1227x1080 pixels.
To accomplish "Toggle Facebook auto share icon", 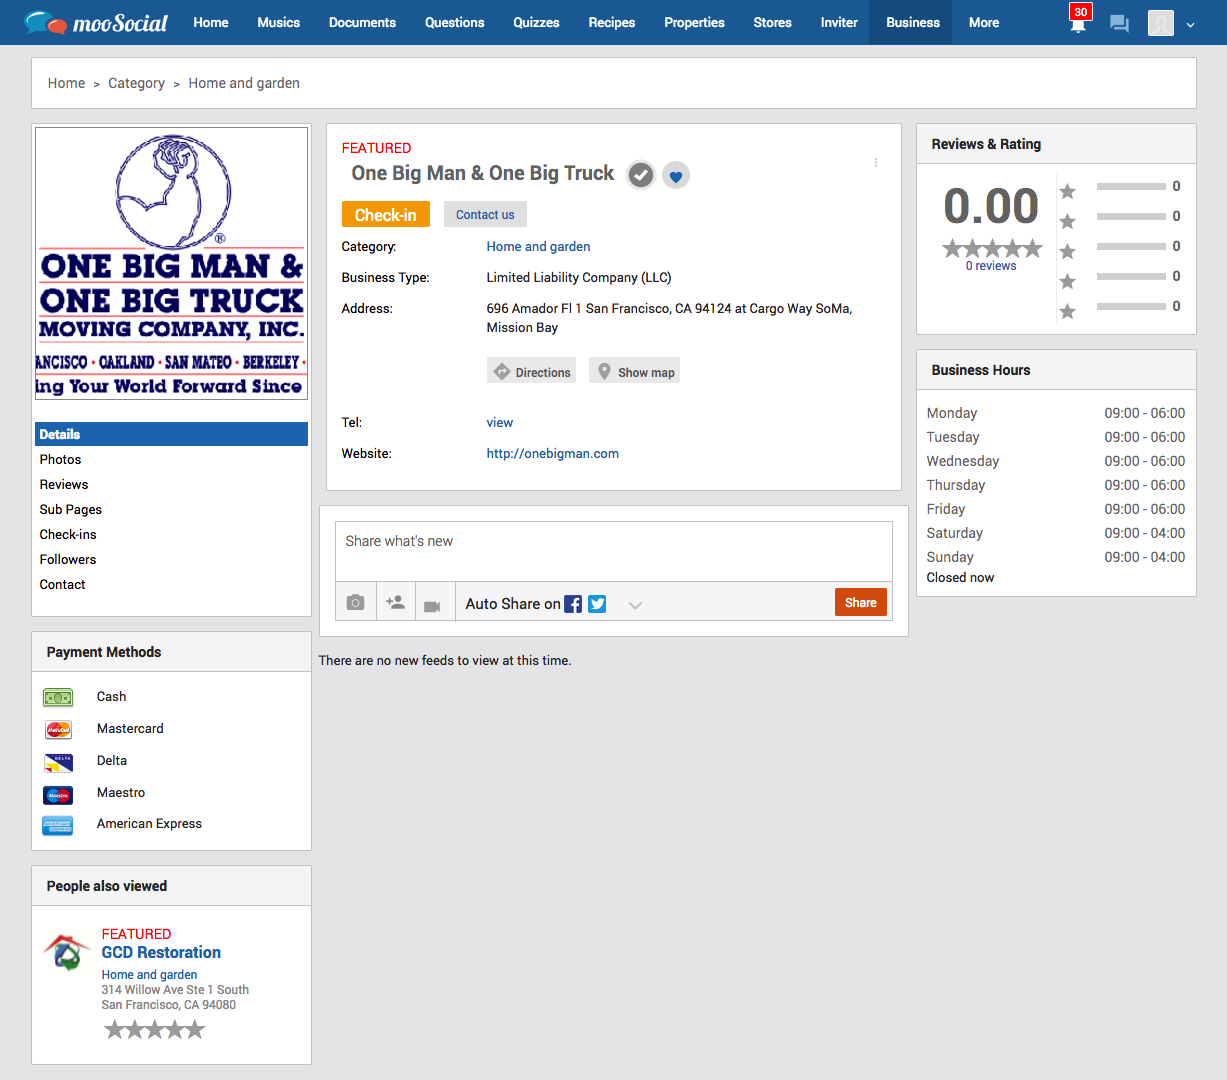I will pyautogui.click(x=573, y=604).
